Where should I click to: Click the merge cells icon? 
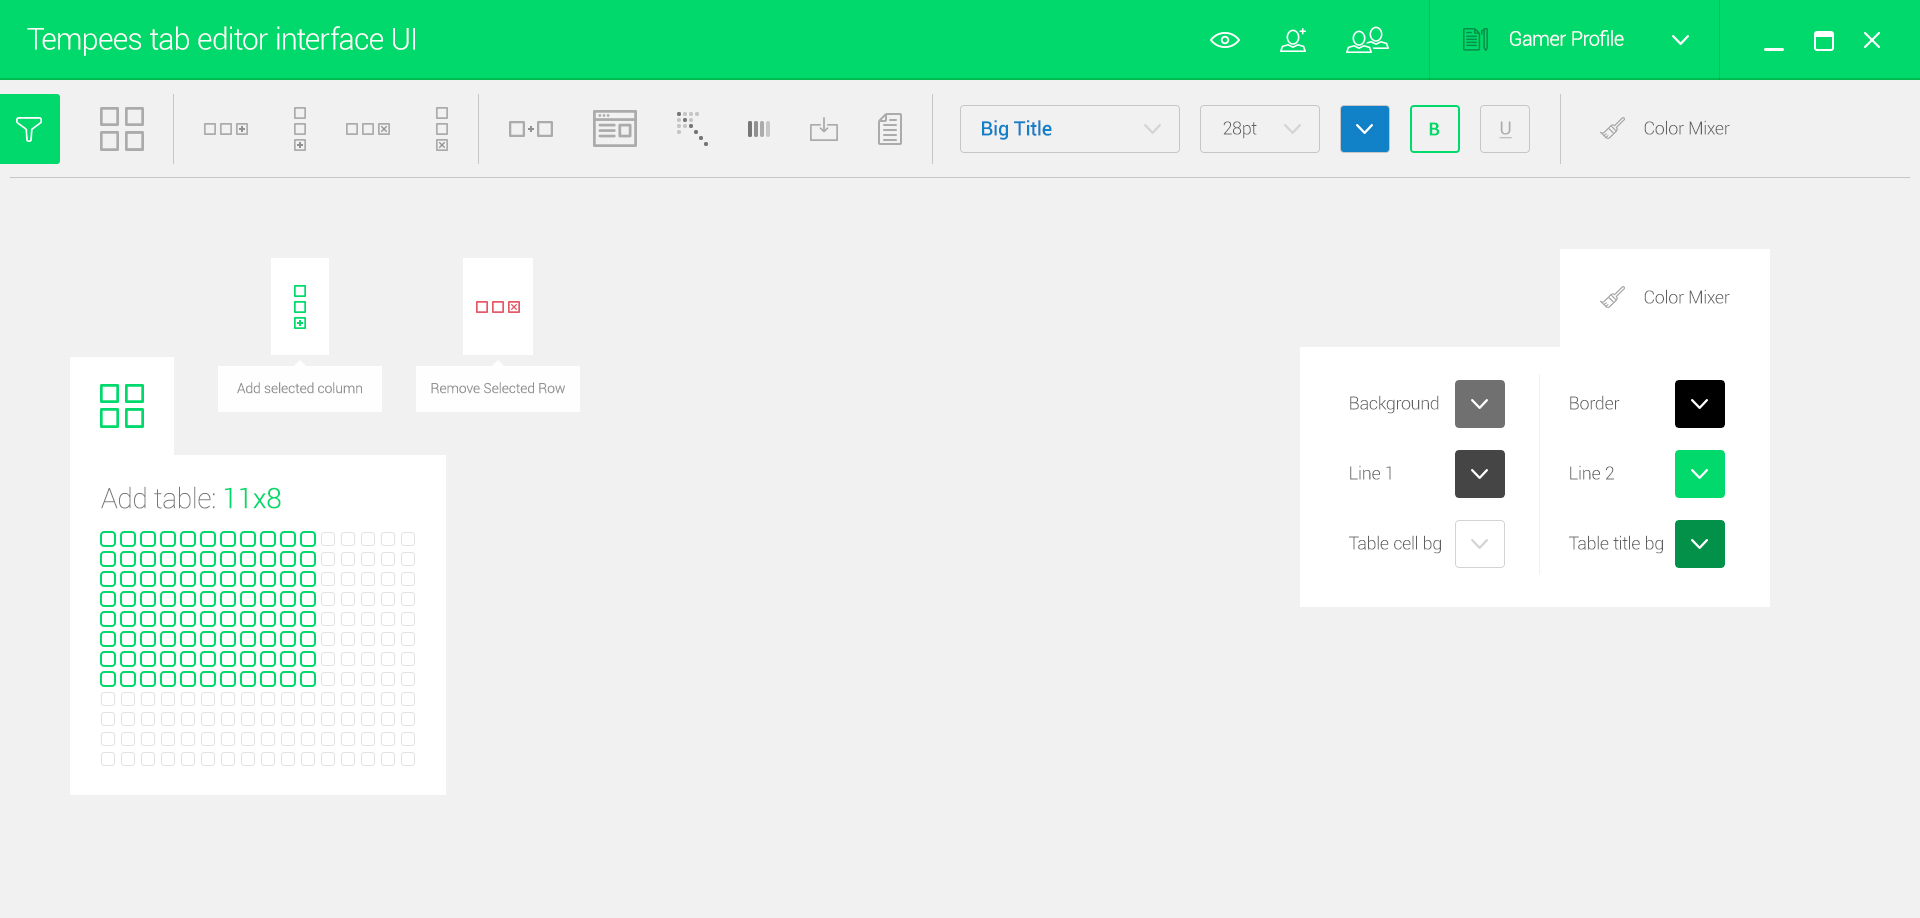point(530,129)
